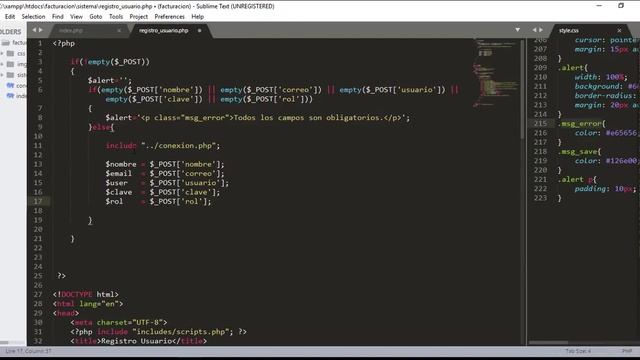Click the css folder icon in sidebar
Screen dimensions: 640x360
pyautogui.click(x=11, y=53)
